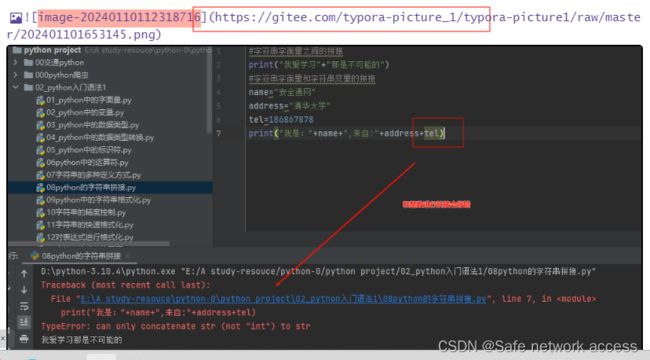650x360 pixels.
Task: Open the file starting with 10
Action: click(86, 213)
